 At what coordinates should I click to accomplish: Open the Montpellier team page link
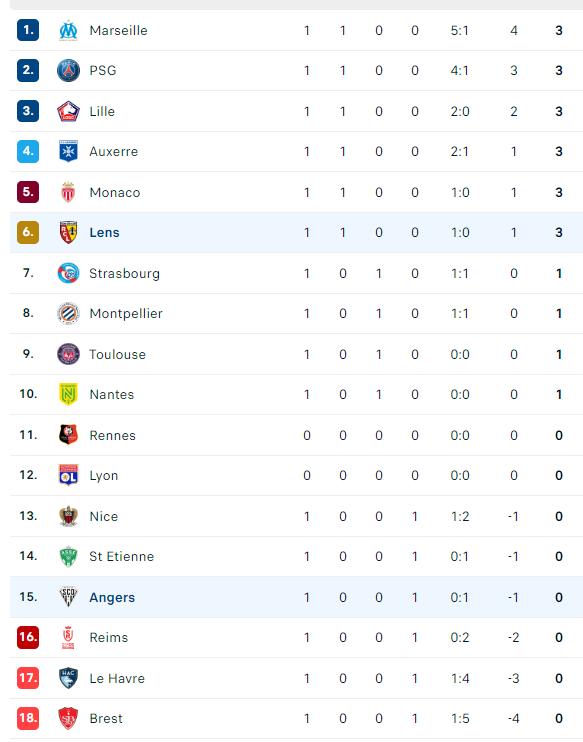[126, 314]
